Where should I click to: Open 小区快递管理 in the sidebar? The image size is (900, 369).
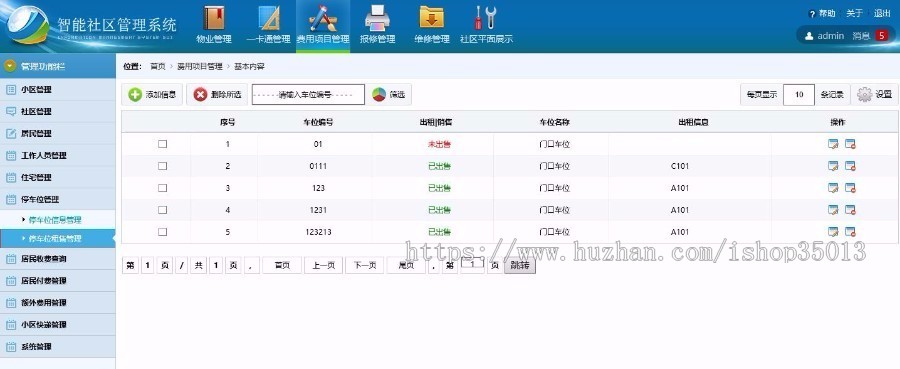point(57,324)
